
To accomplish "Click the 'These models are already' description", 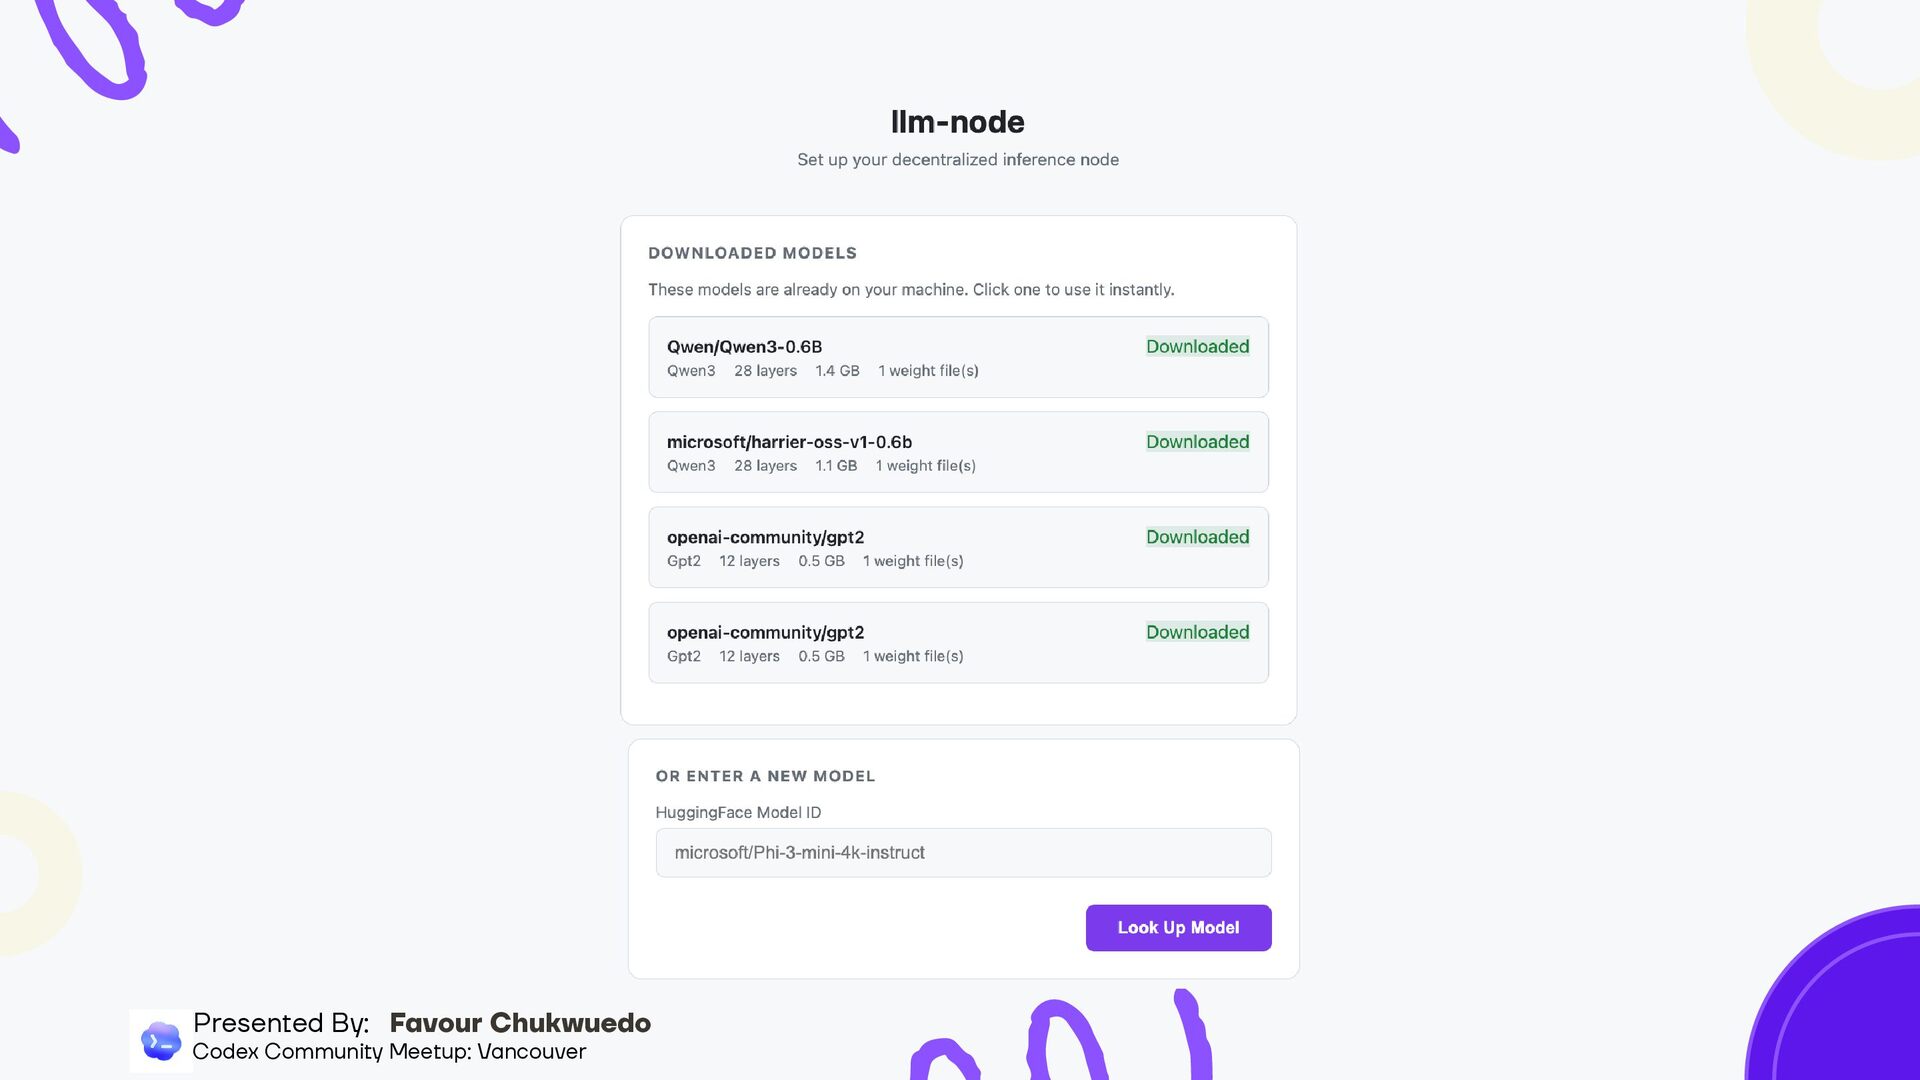I will click(x=911, y=290).
